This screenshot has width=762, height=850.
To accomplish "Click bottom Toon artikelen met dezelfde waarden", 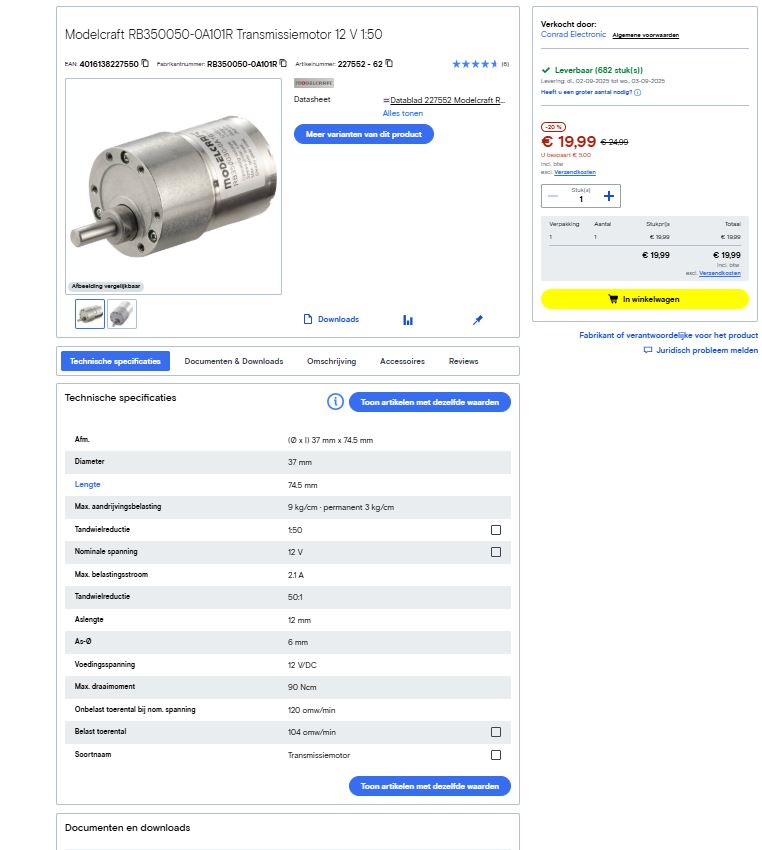I will point(430,786).
